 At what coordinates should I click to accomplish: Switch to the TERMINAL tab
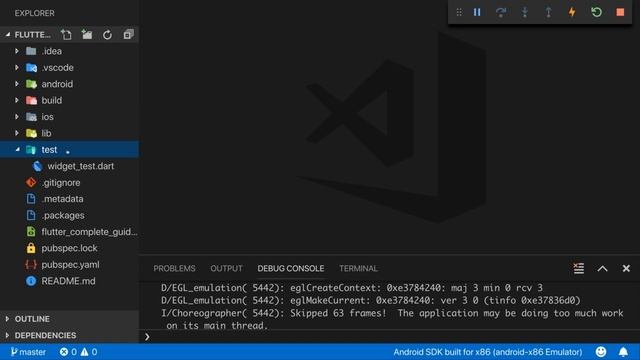(358, 268)
